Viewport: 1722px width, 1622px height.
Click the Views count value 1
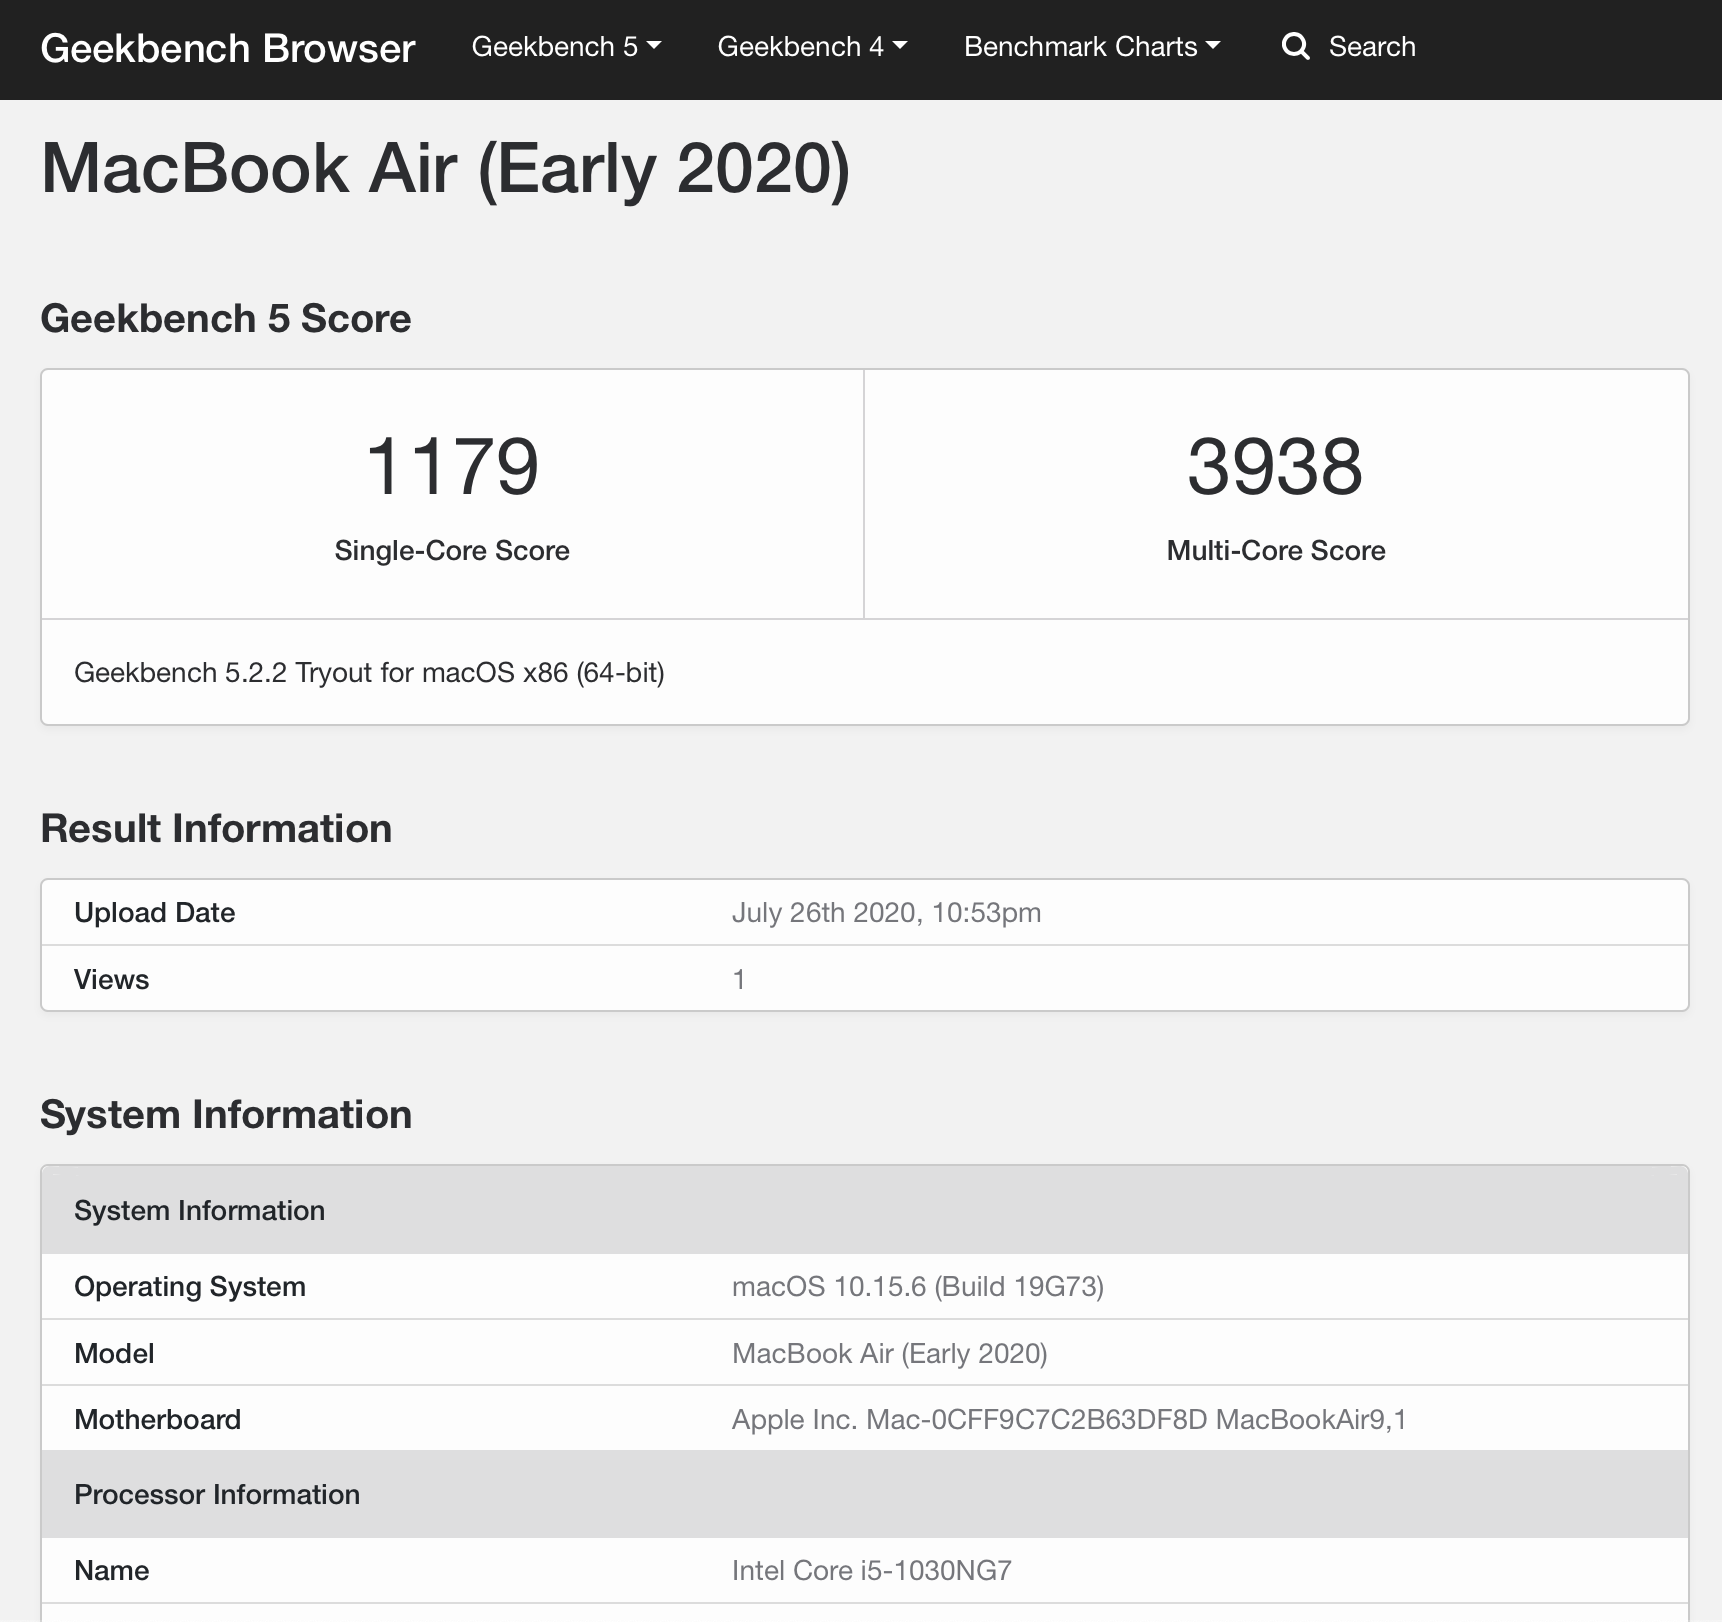tap(739, 979)
